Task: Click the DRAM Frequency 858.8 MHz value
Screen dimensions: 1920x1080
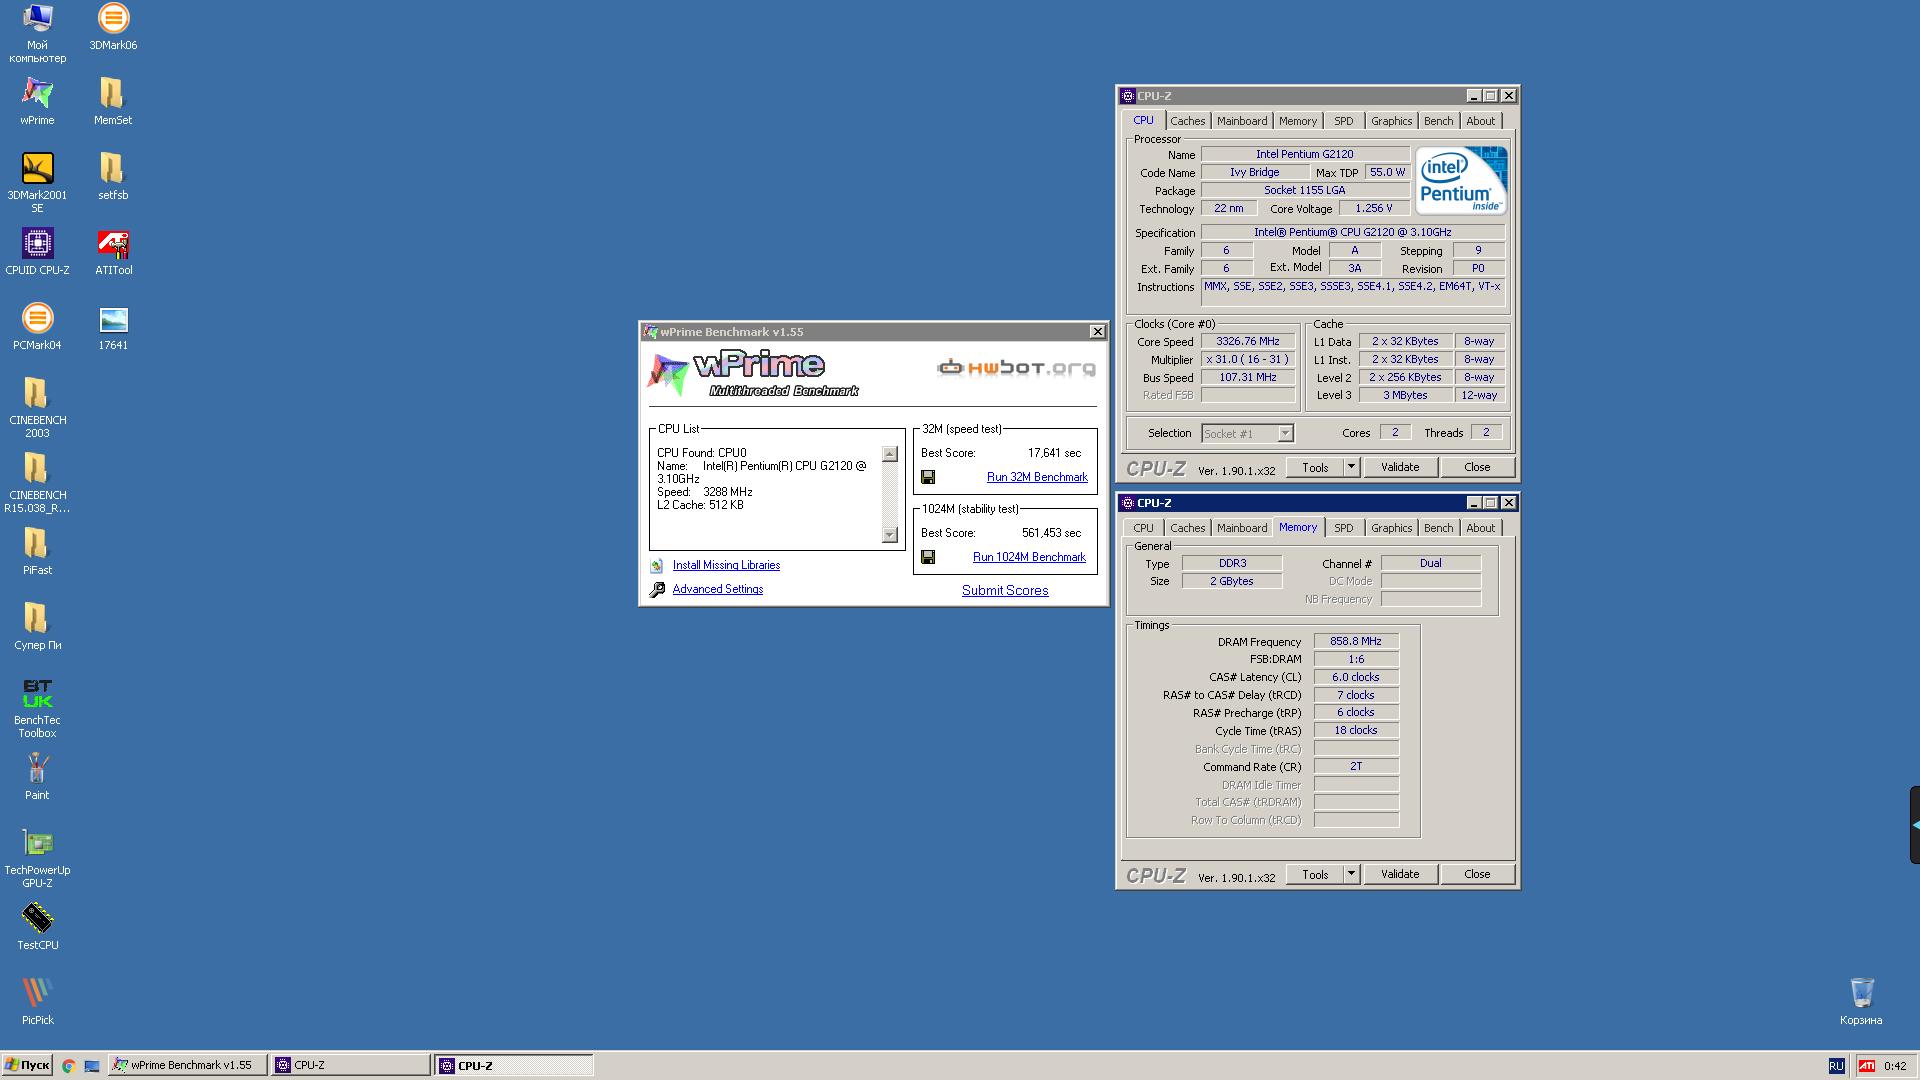Action: pos(1356,641)
